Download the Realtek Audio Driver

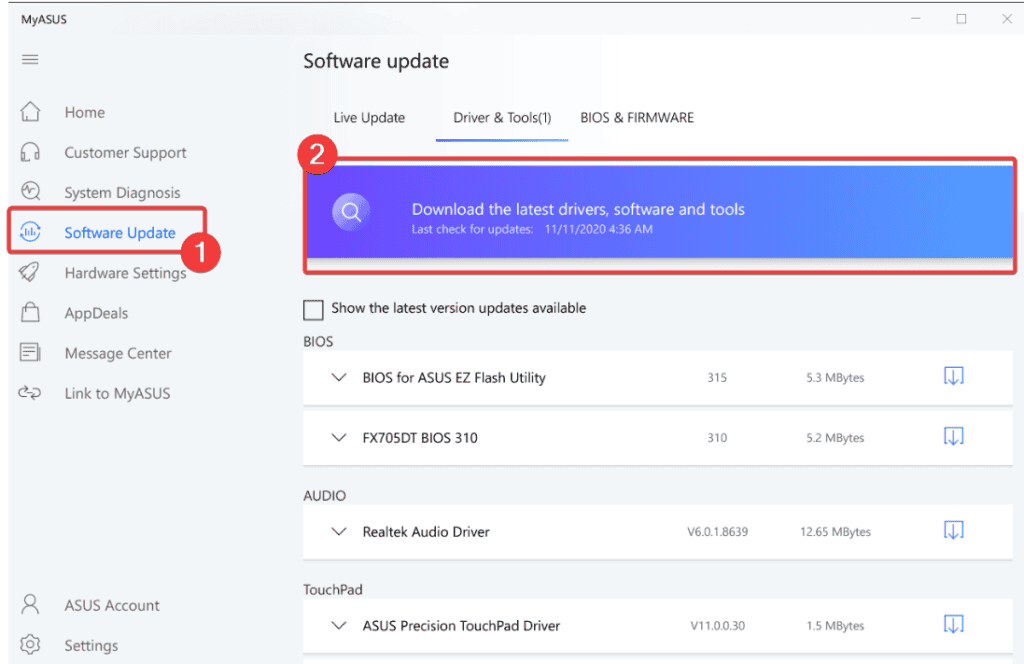[953, 530]
